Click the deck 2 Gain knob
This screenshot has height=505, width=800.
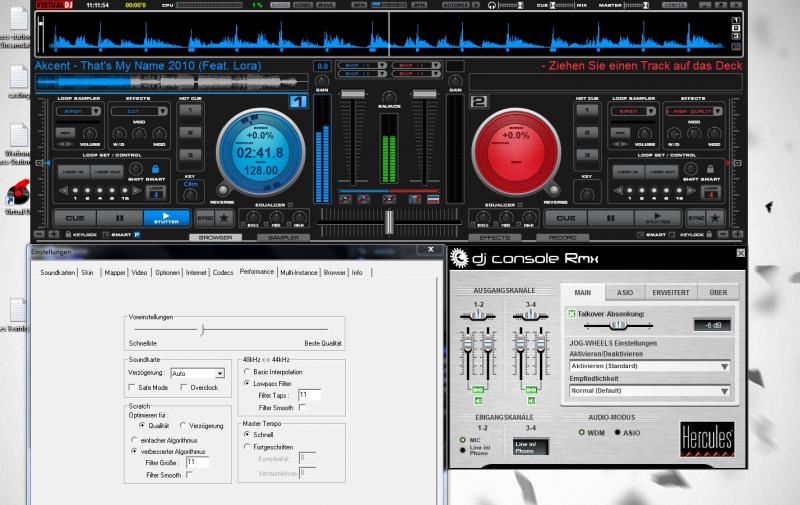[455, 81]
